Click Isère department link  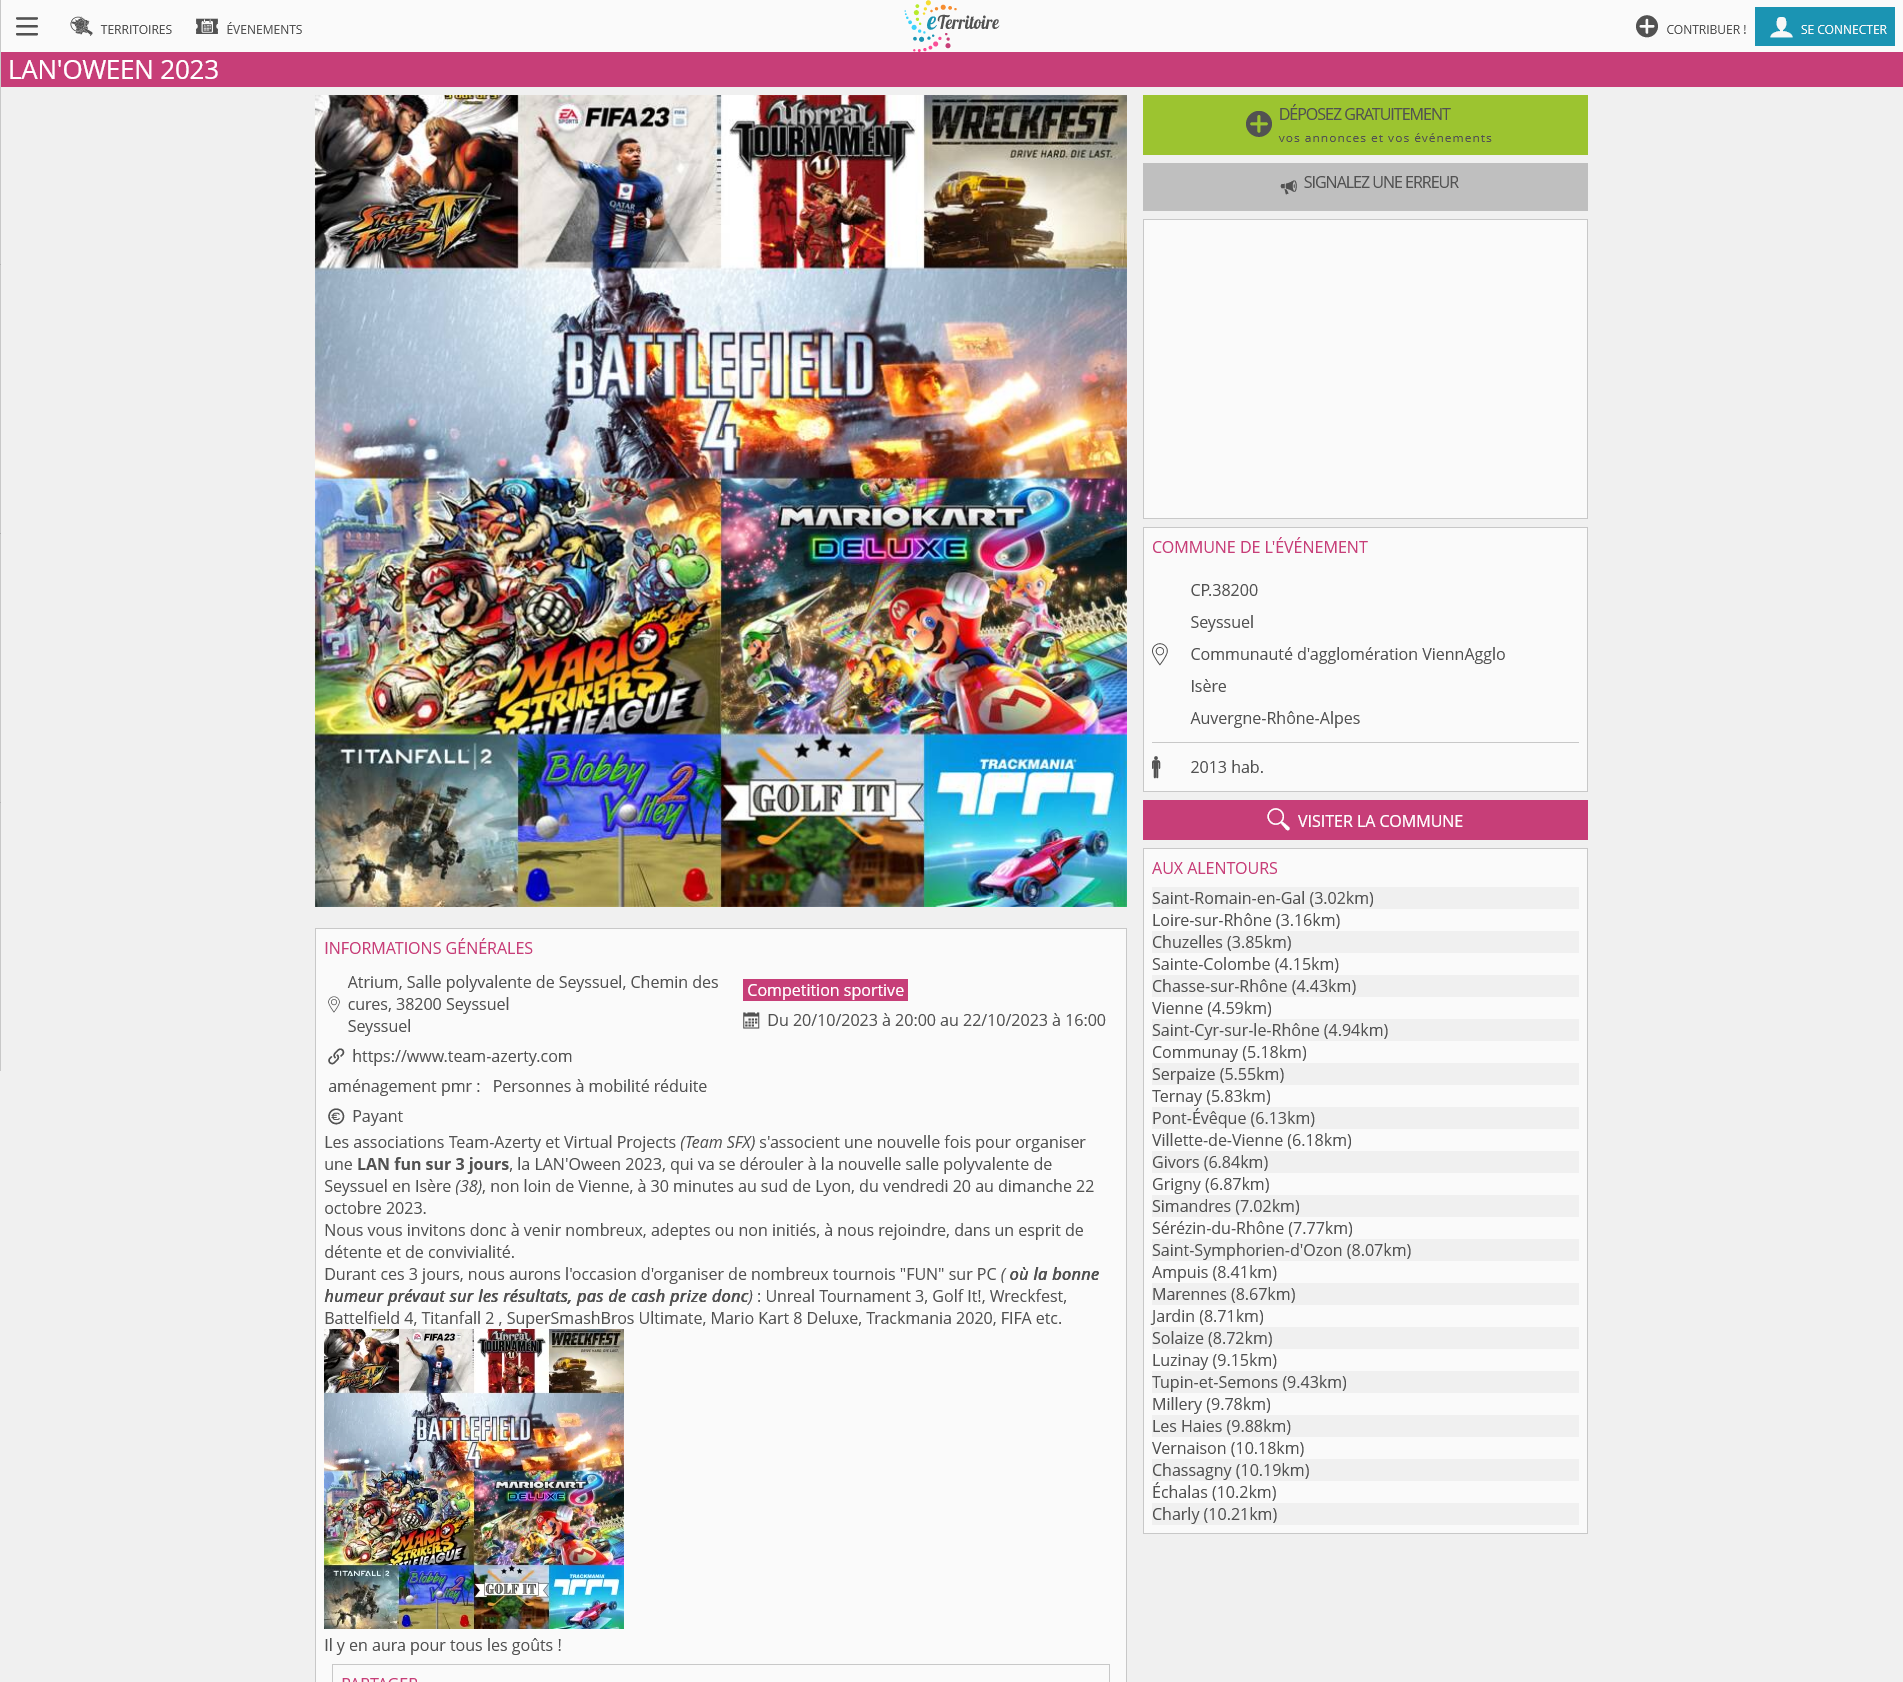coord(1208,686)
